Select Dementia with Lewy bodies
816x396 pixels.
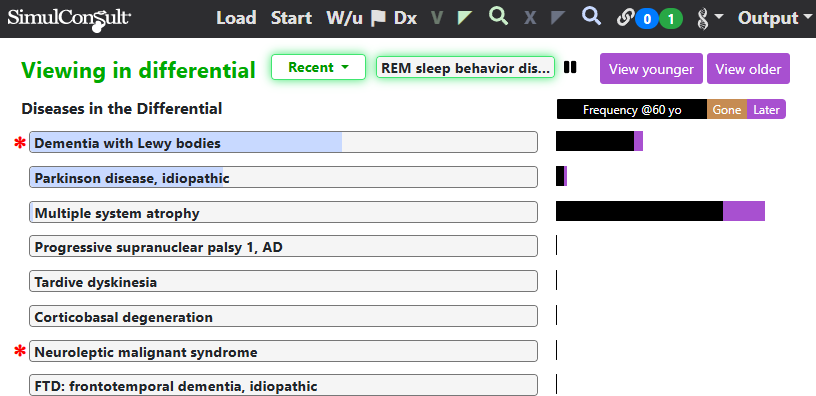click(283, 142)
